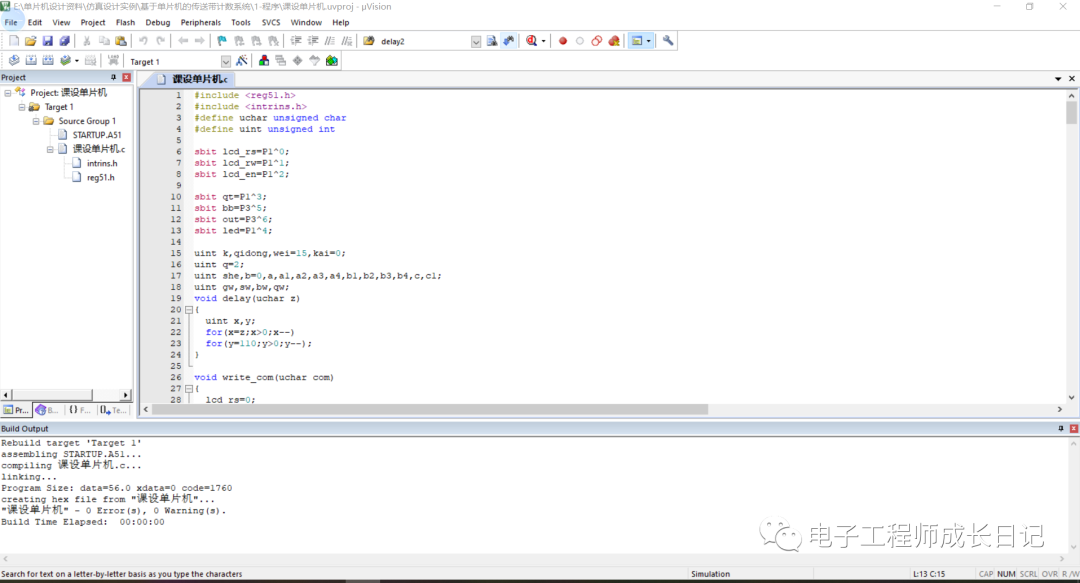Click the editor horizontal scrollbar thumb
Image resolution: width=1080 pixels, height=583 pixels.
(430, 410)
